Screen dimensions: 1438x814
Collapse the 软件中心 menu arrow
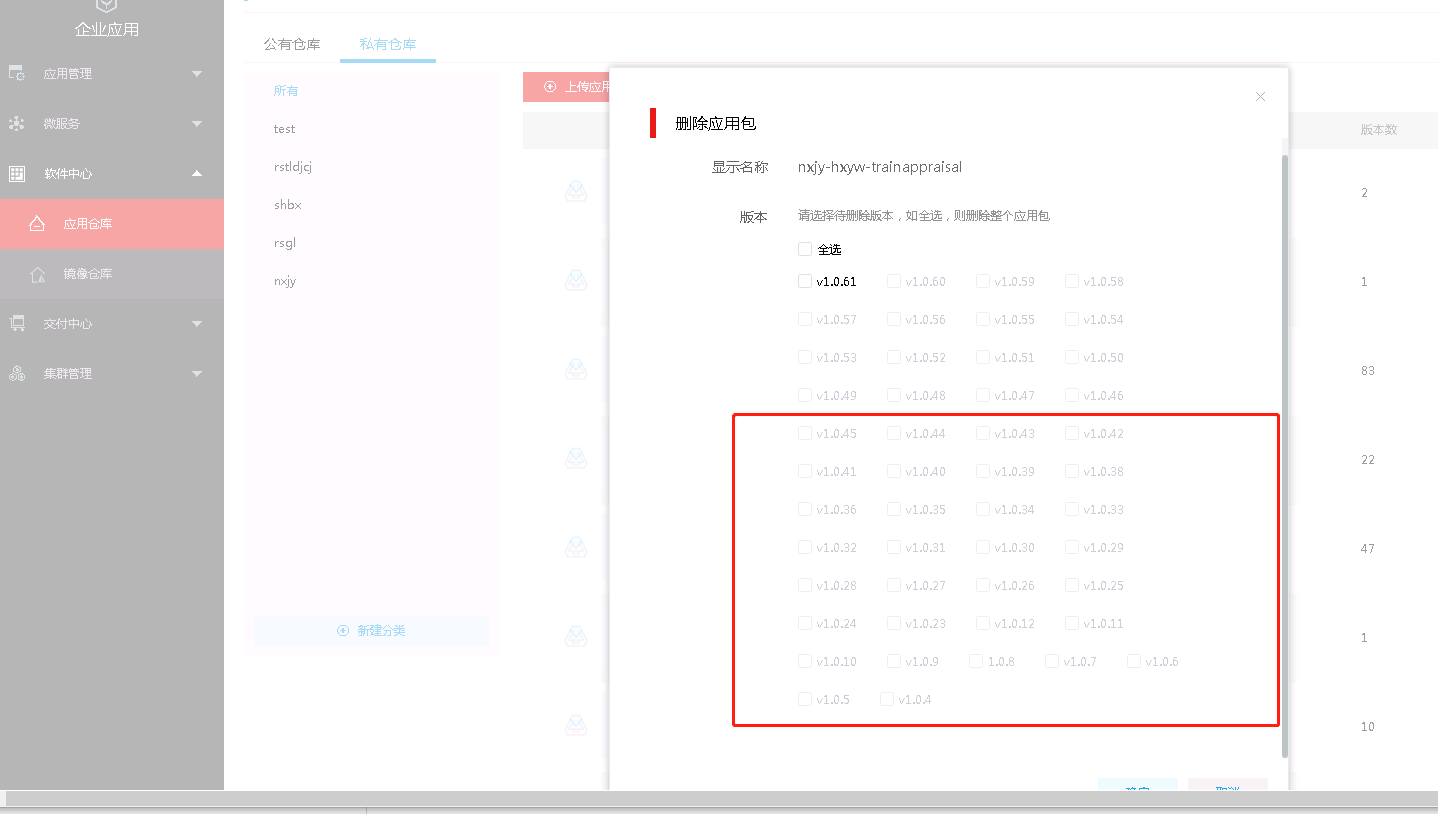pyautogui.click(x=197, y=173)
